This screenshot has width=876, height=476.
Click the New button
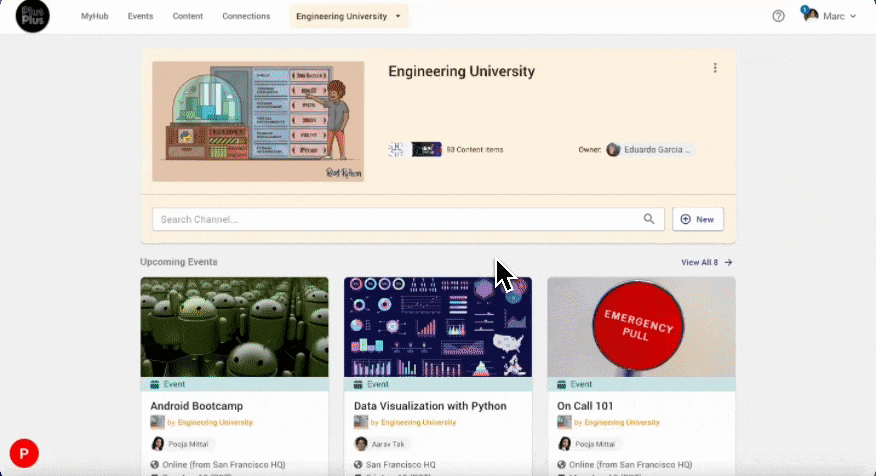(x=698, y=219)
